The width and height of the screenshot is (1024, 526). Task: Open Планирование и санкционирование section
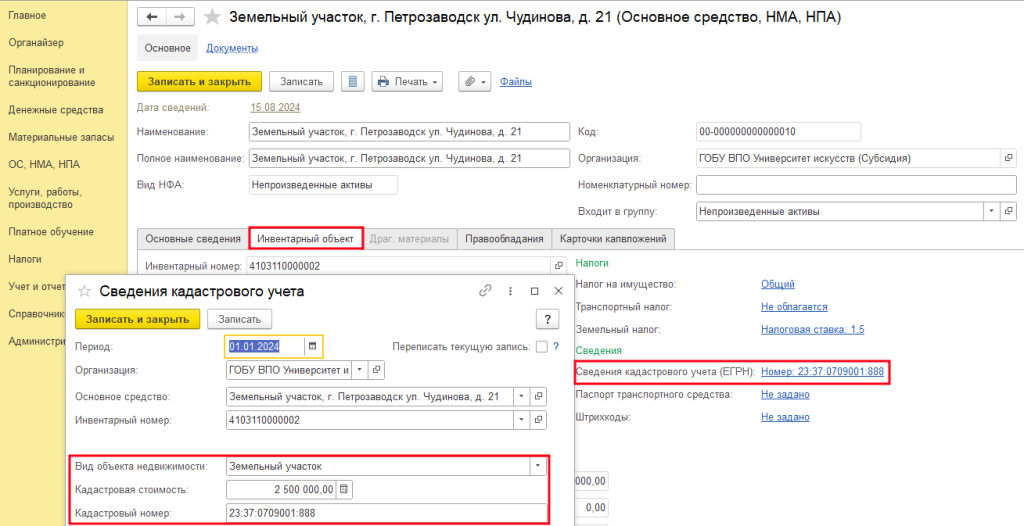52,76
